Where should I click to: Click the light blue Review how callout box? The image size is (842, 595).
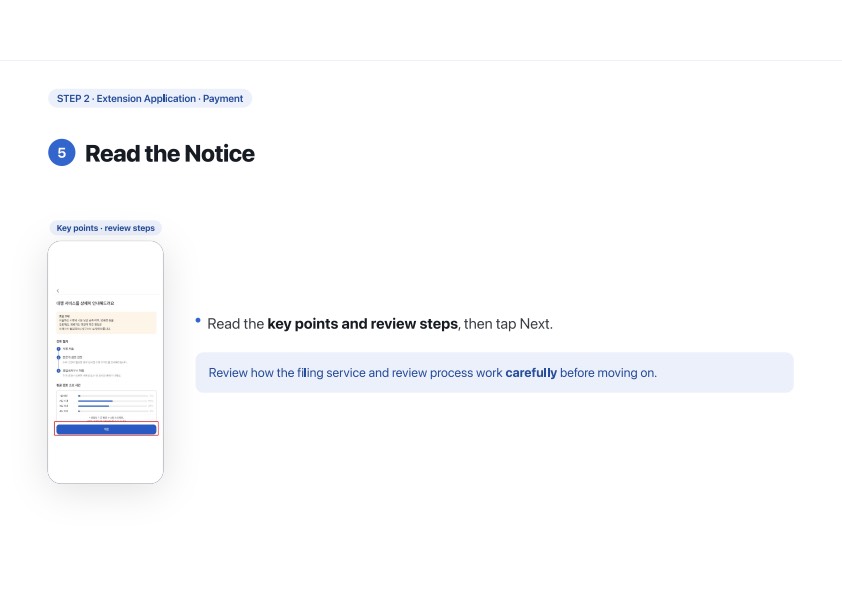point(495,373)
